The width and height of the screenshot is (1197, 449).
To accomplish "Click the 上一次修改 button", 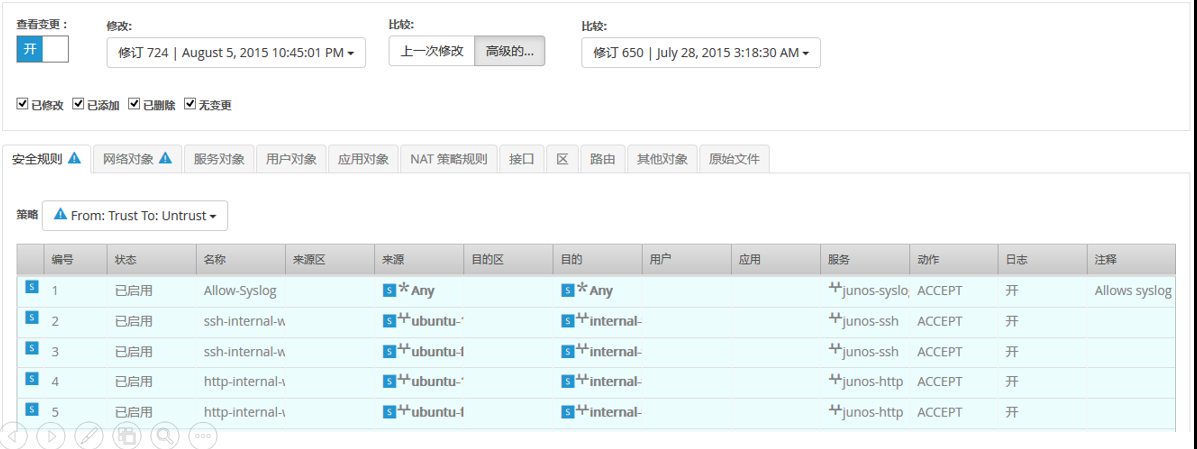I will click(431, 51).
